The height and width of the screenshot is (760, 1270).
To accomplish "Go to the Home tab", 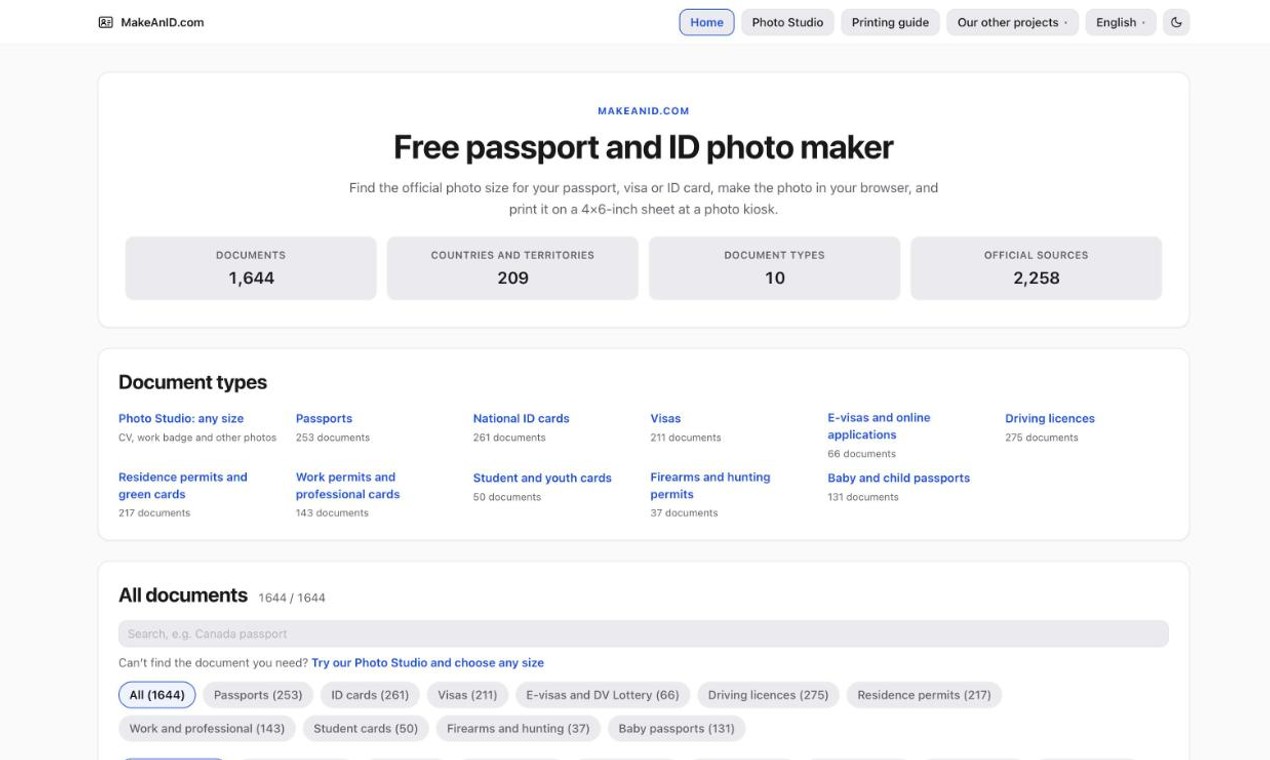I will 706,22.
